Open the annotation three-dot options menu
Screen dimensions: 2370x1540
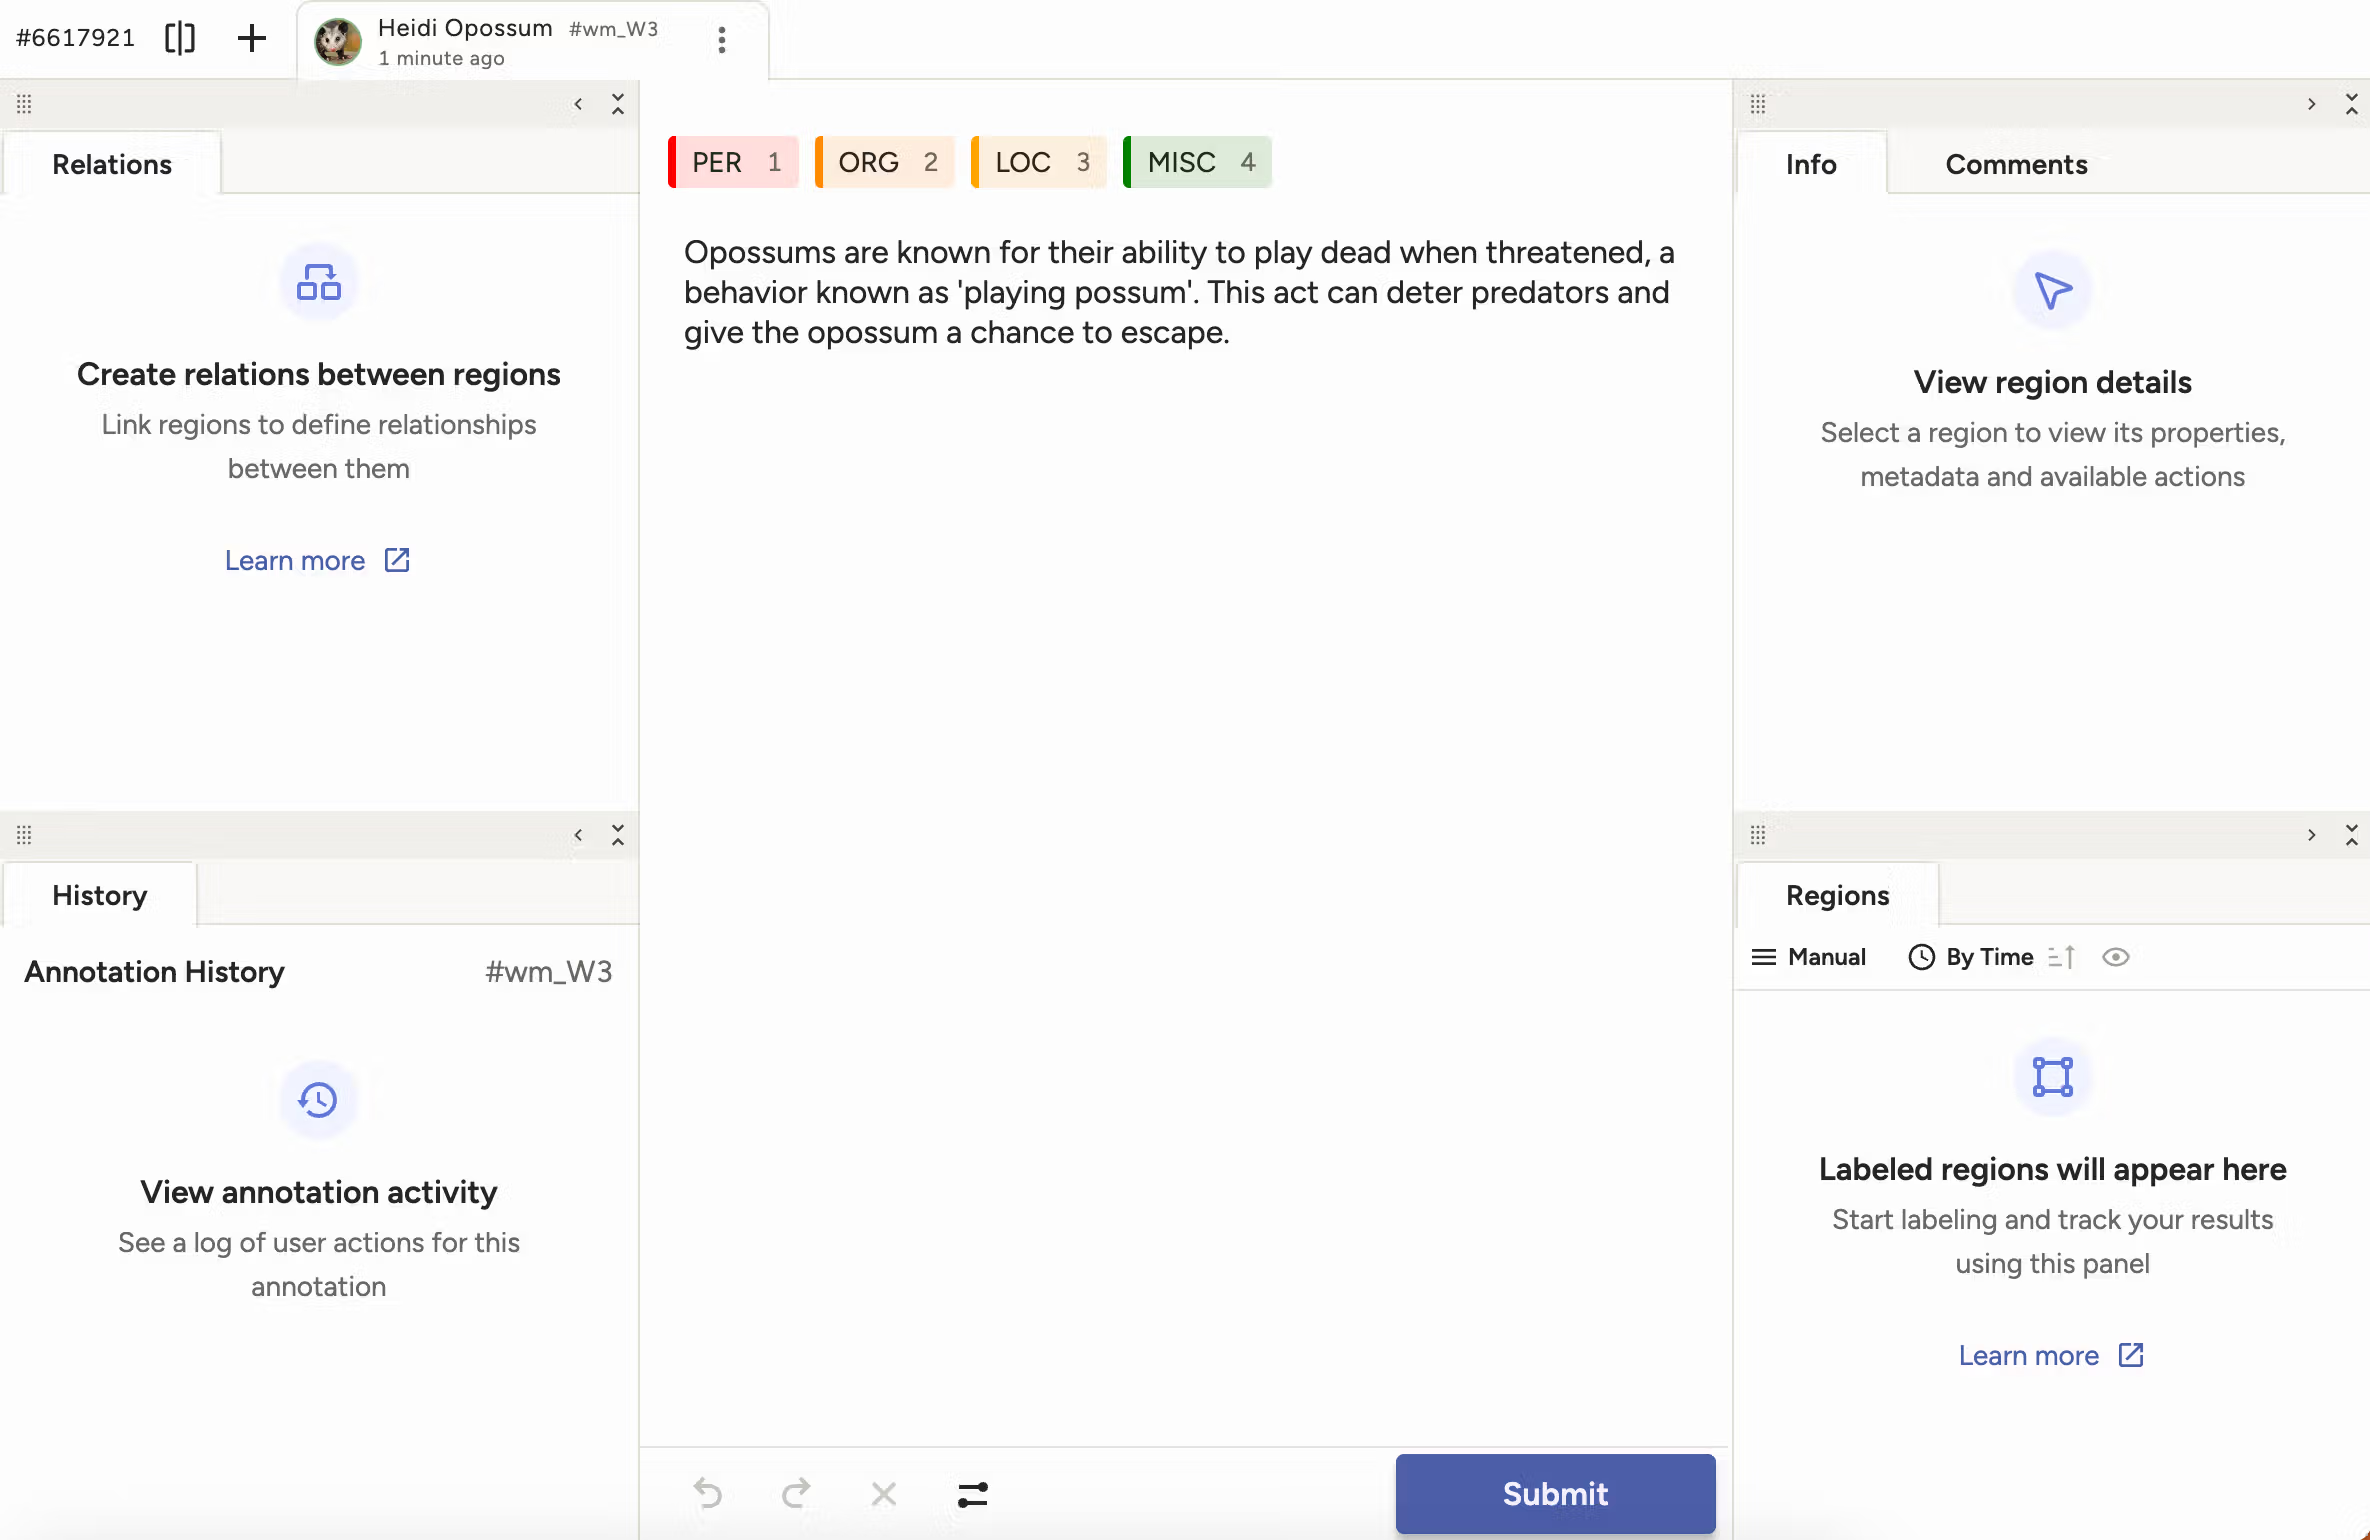tap(721, 40)
